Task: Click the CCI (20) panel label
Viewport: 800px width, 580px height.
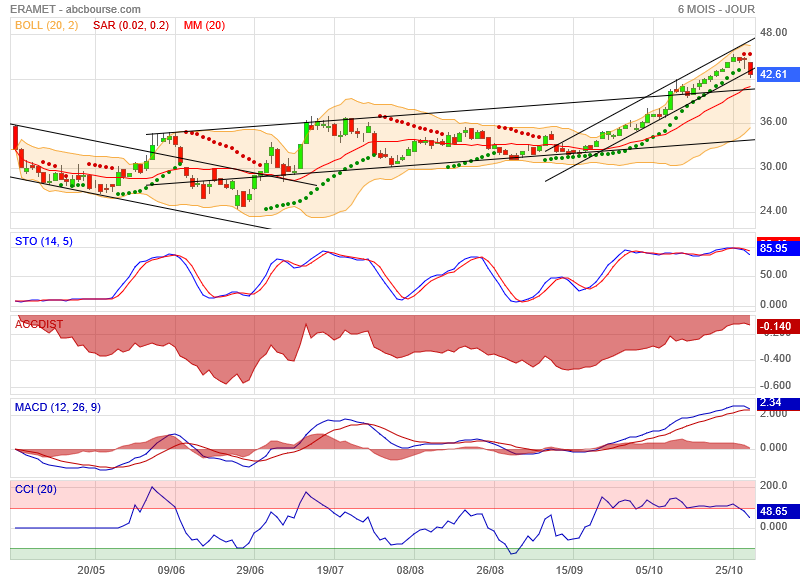Action: pos(36,489)
